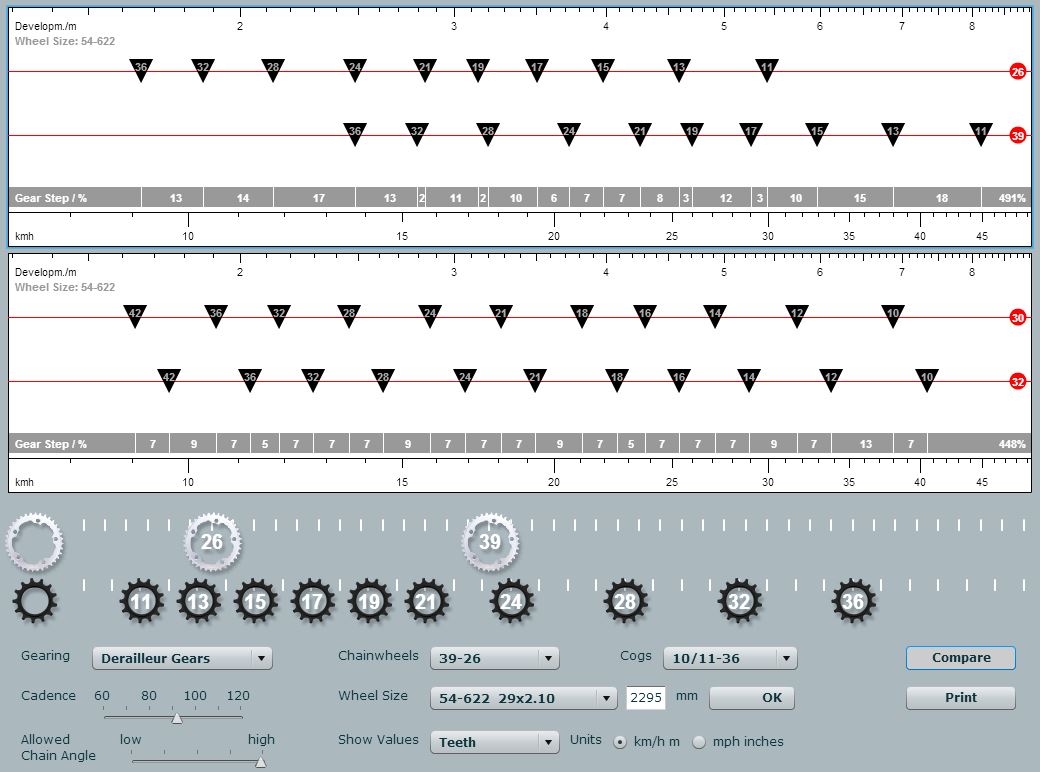Select the 24-tooth cog sprocket
This screenshot has width=1040, height=772.
[x=512, y=602]
